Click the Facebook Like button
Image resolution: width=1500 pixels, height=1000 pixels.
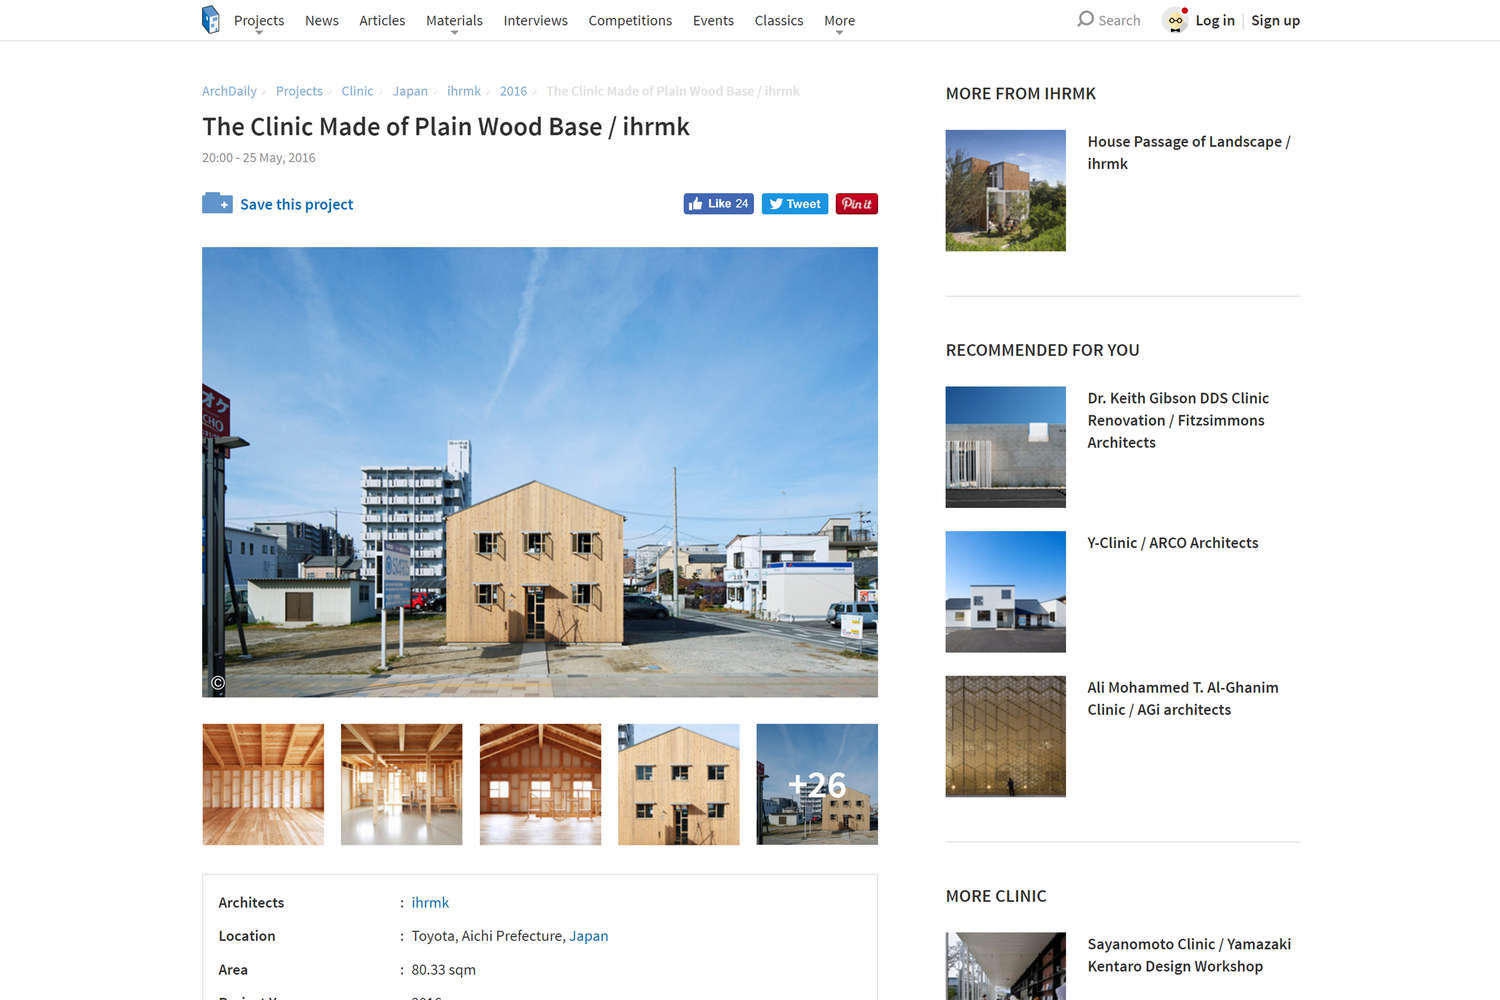[718, 204]
